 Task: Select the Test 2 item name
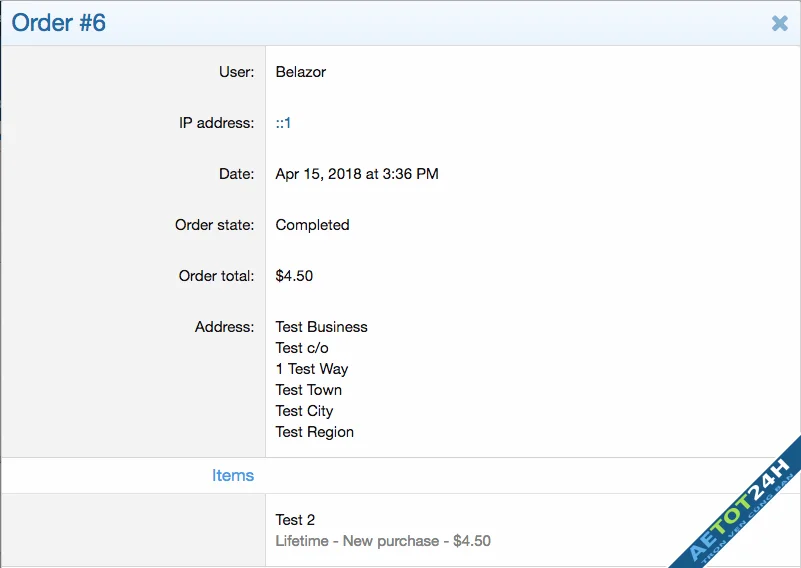295,520
